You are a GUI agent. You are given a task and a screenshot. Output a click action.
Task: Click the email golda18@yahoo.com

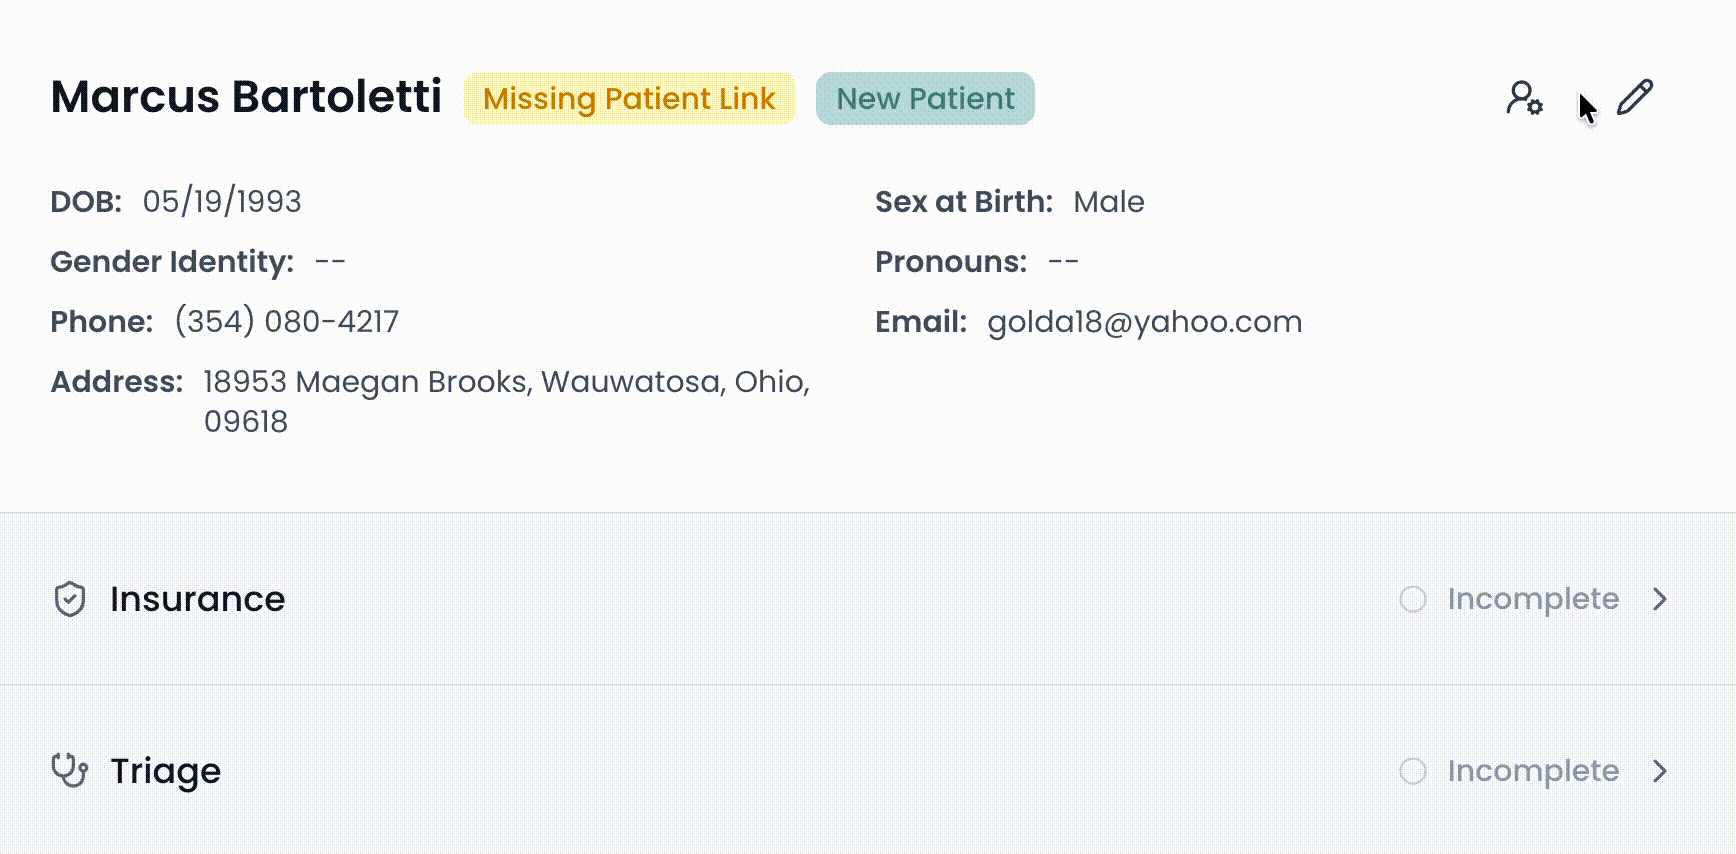pos(1144,322)
